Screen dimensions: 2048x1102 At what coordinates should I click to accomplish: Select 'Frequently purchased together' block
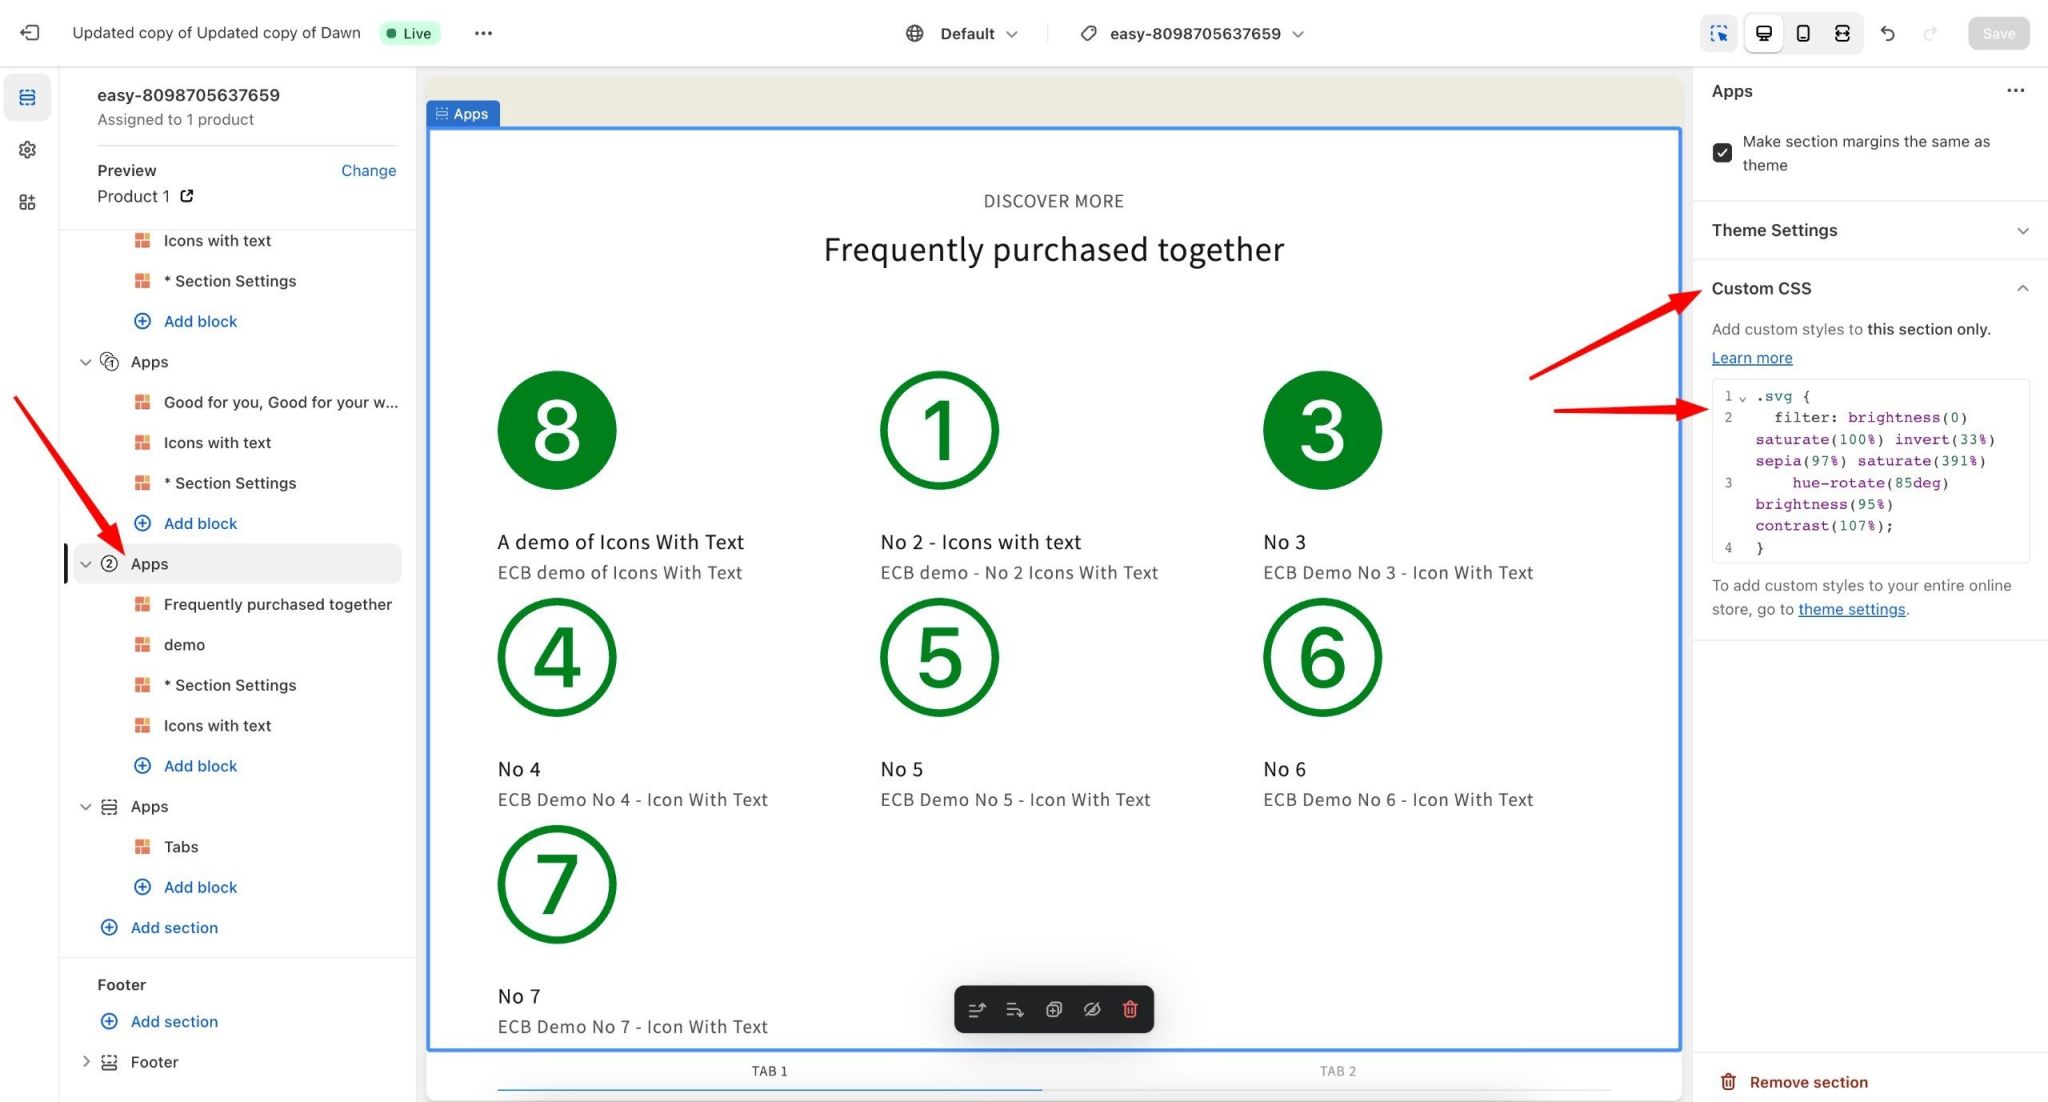tap(277, 604)
